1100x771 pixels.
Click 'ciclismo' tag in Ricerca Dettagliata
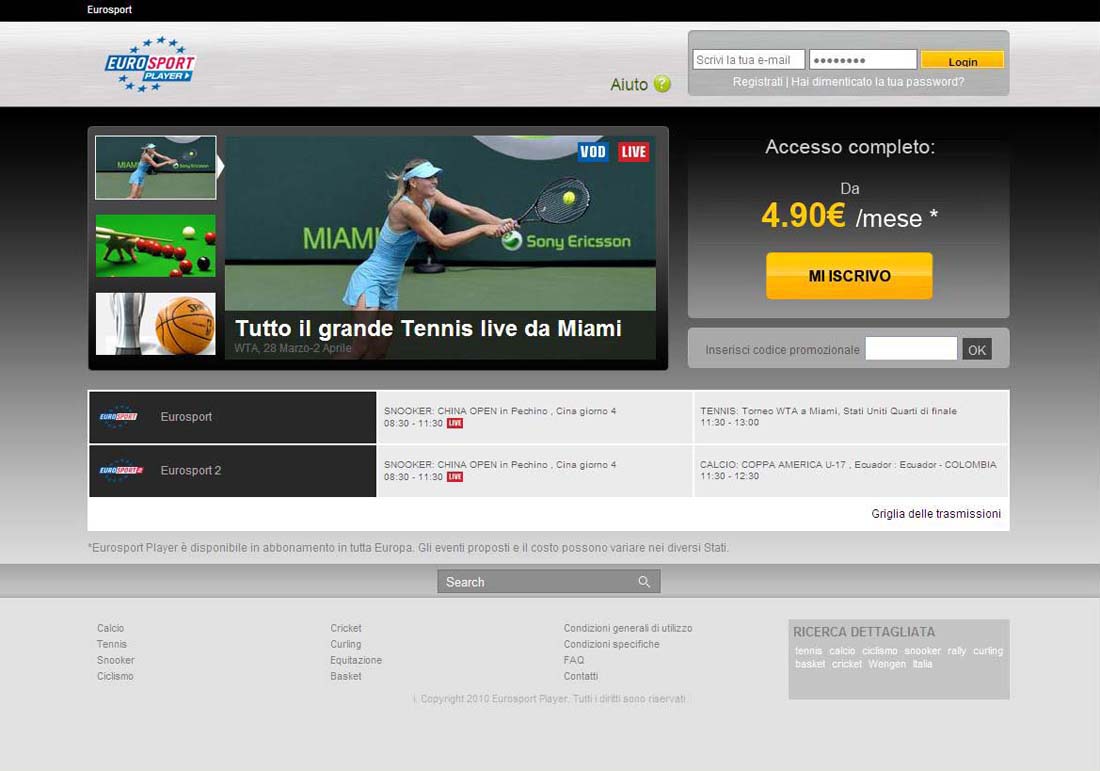click(x=880, y=651)
